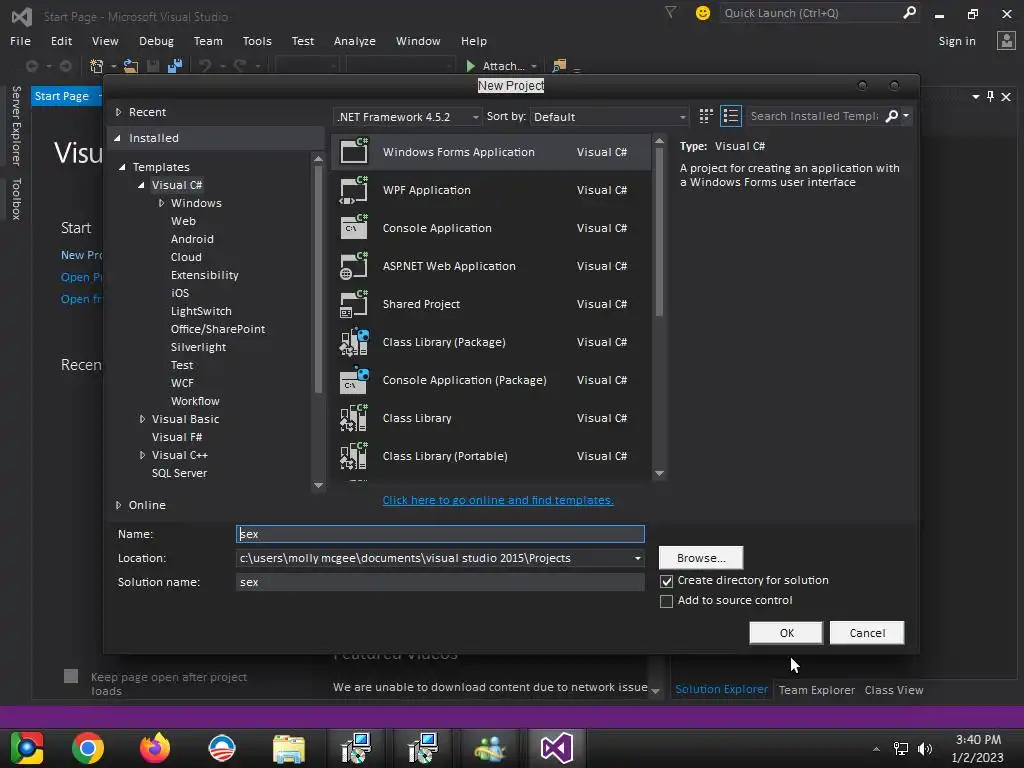Switch to the Team Explorer tab

pyautogui.click(x=816, y=690)
